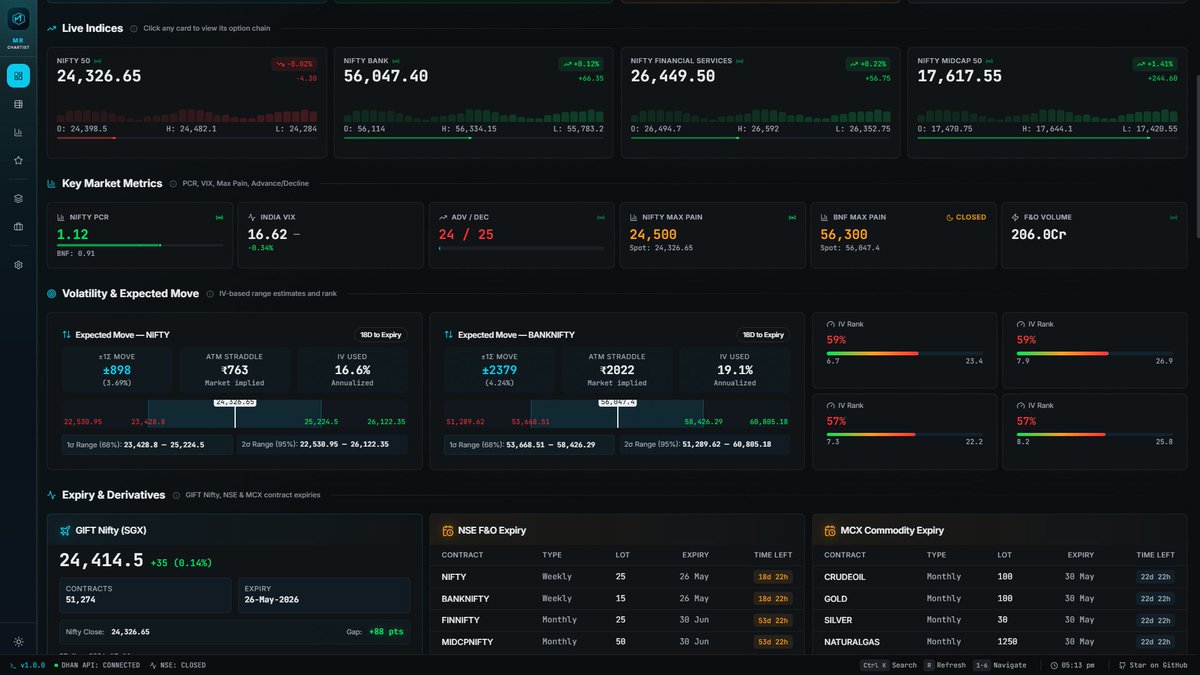
Task: Select the SILVER row in MCX table
Action: [1000, 620]
